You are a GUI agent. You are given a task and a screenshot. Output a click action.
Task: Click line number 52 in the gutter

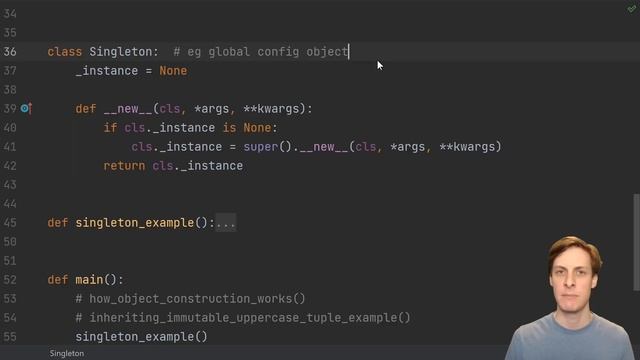10,280
